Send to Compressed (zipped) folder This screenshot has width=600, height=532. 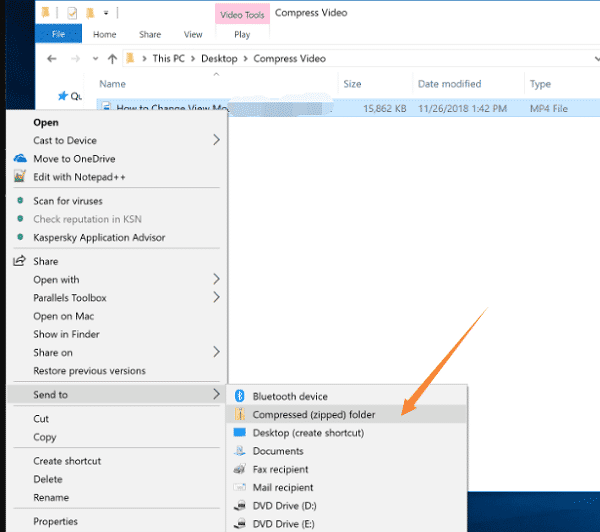(x=347, y=415)
